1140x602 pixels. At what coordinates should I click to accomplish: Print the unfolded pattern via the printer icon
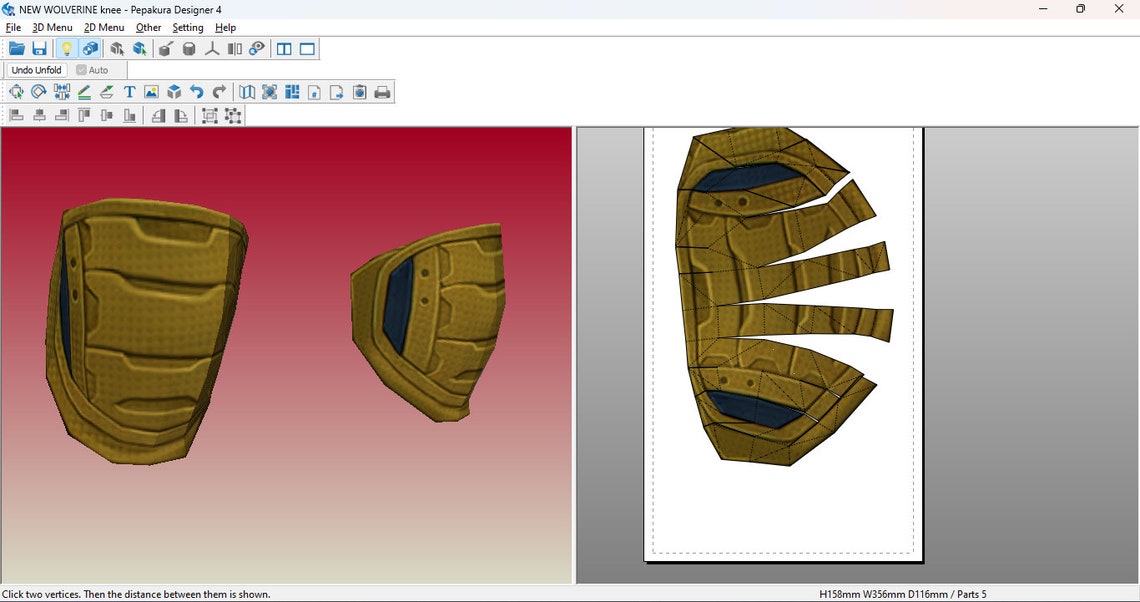coord(383,91)
